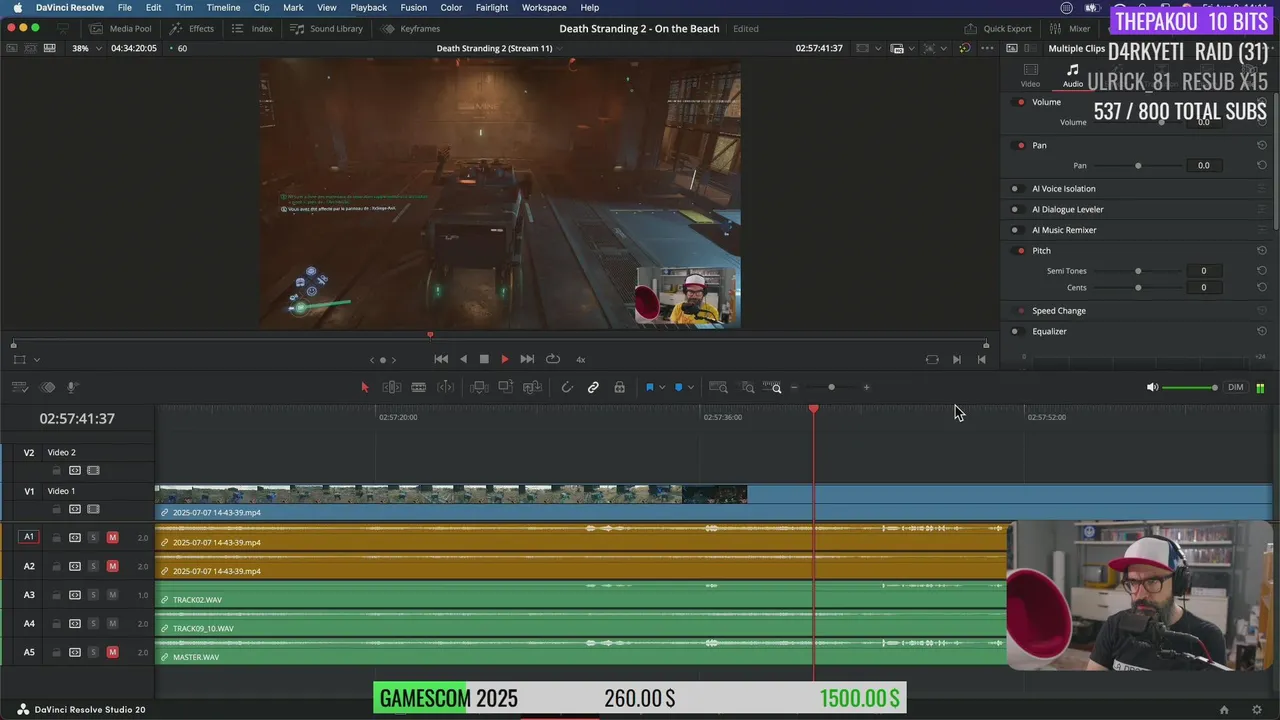The width and height of the screenshot is (1280, 720).
Task: Solo audio track A4
Action: [93, 624]
